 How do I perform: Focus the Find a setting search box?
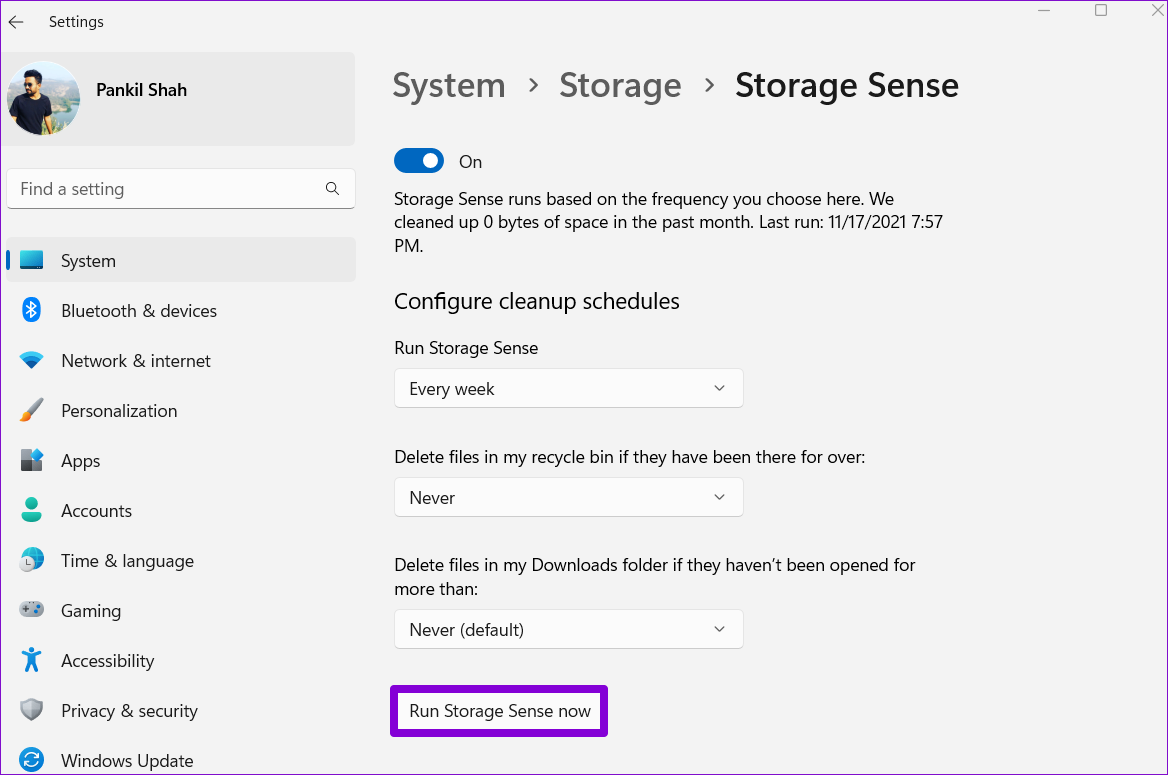coord(181,189)
